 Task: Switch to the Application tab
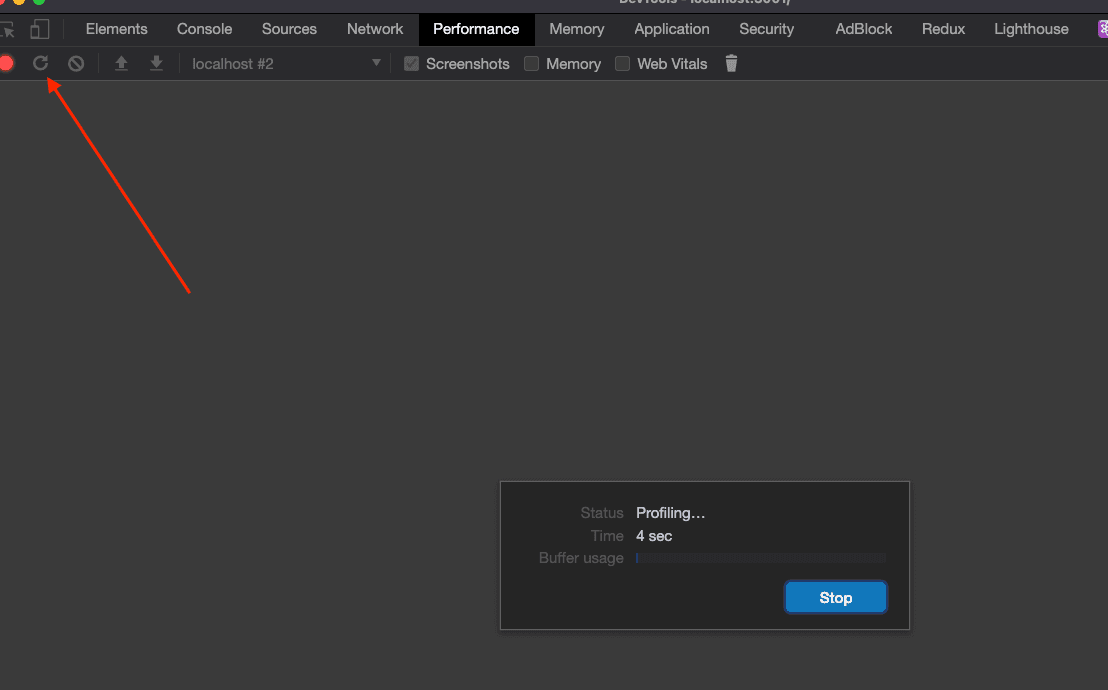point(671,29)
